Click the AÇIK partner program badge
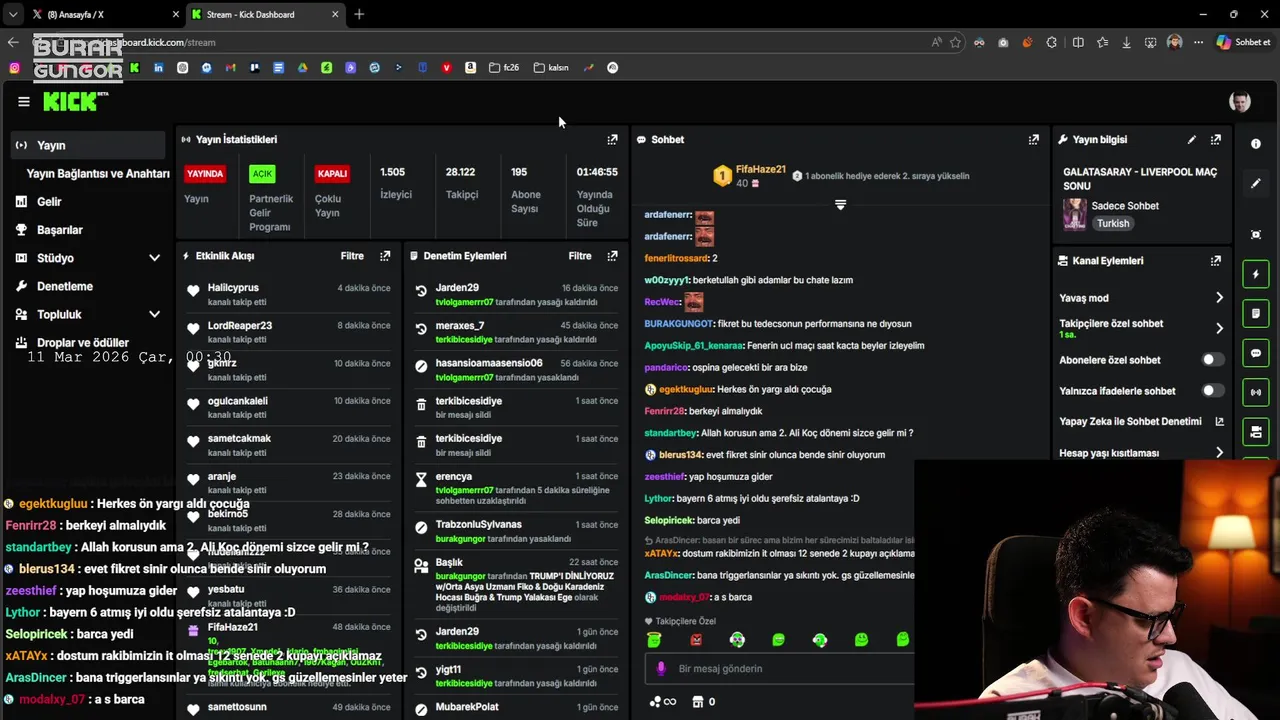 tap(262, 174)
